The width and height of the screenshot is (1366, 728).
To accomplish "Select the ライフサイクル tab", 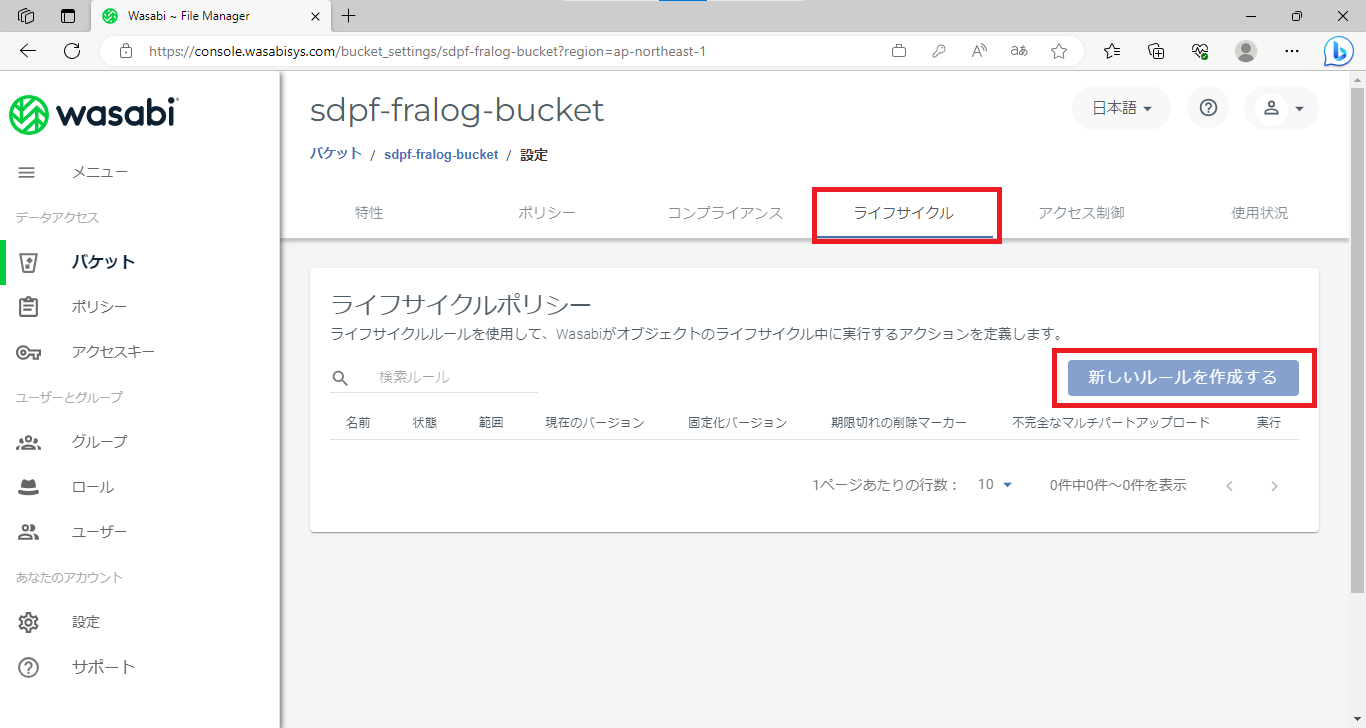I will click(x=903, y=213).
